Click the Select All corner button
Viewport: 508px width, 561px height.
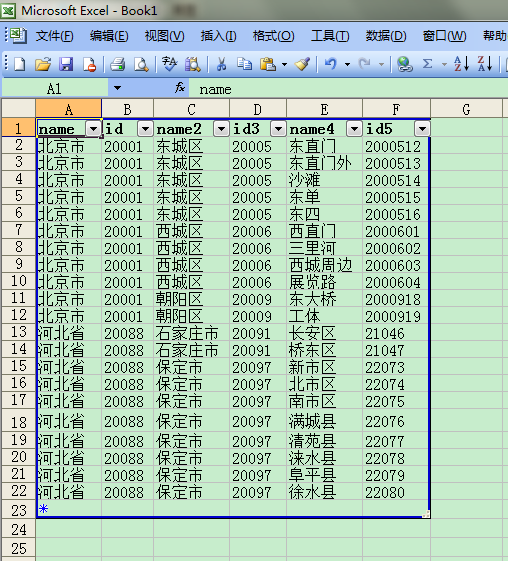coord(19,109)
